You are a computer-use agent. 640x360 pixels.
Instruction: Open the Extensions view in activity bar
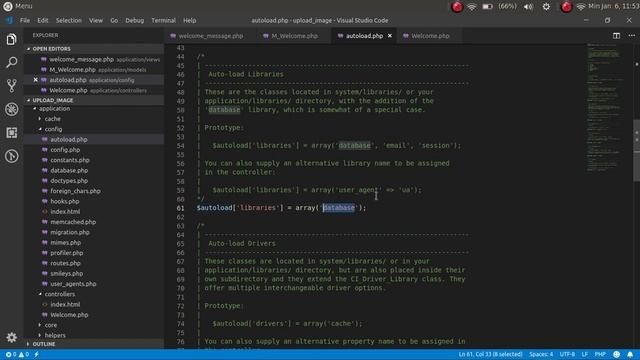[11, 133]
